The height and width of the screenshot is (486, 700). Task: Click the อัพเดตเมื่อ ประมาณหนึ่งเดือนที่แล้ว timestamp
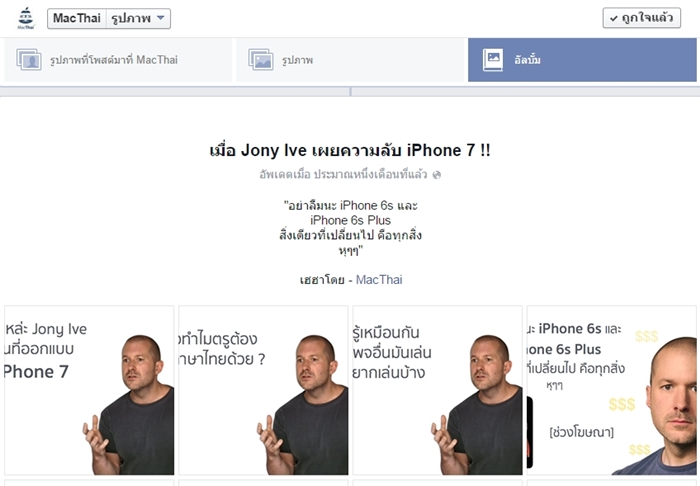click(x=343, y=174)
